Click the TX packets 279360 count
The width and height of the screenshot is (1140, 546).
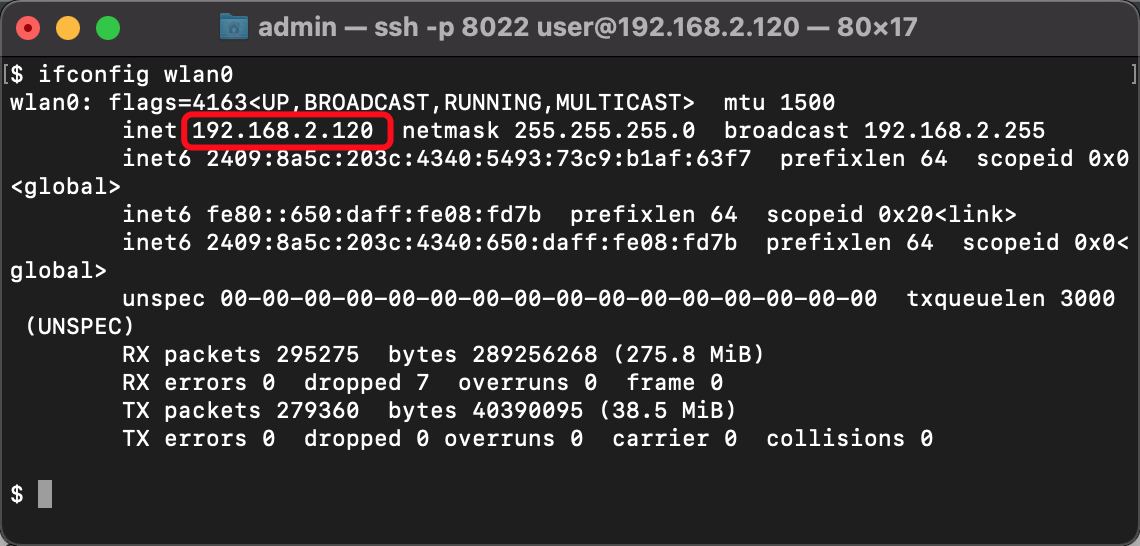click(318, 411)
